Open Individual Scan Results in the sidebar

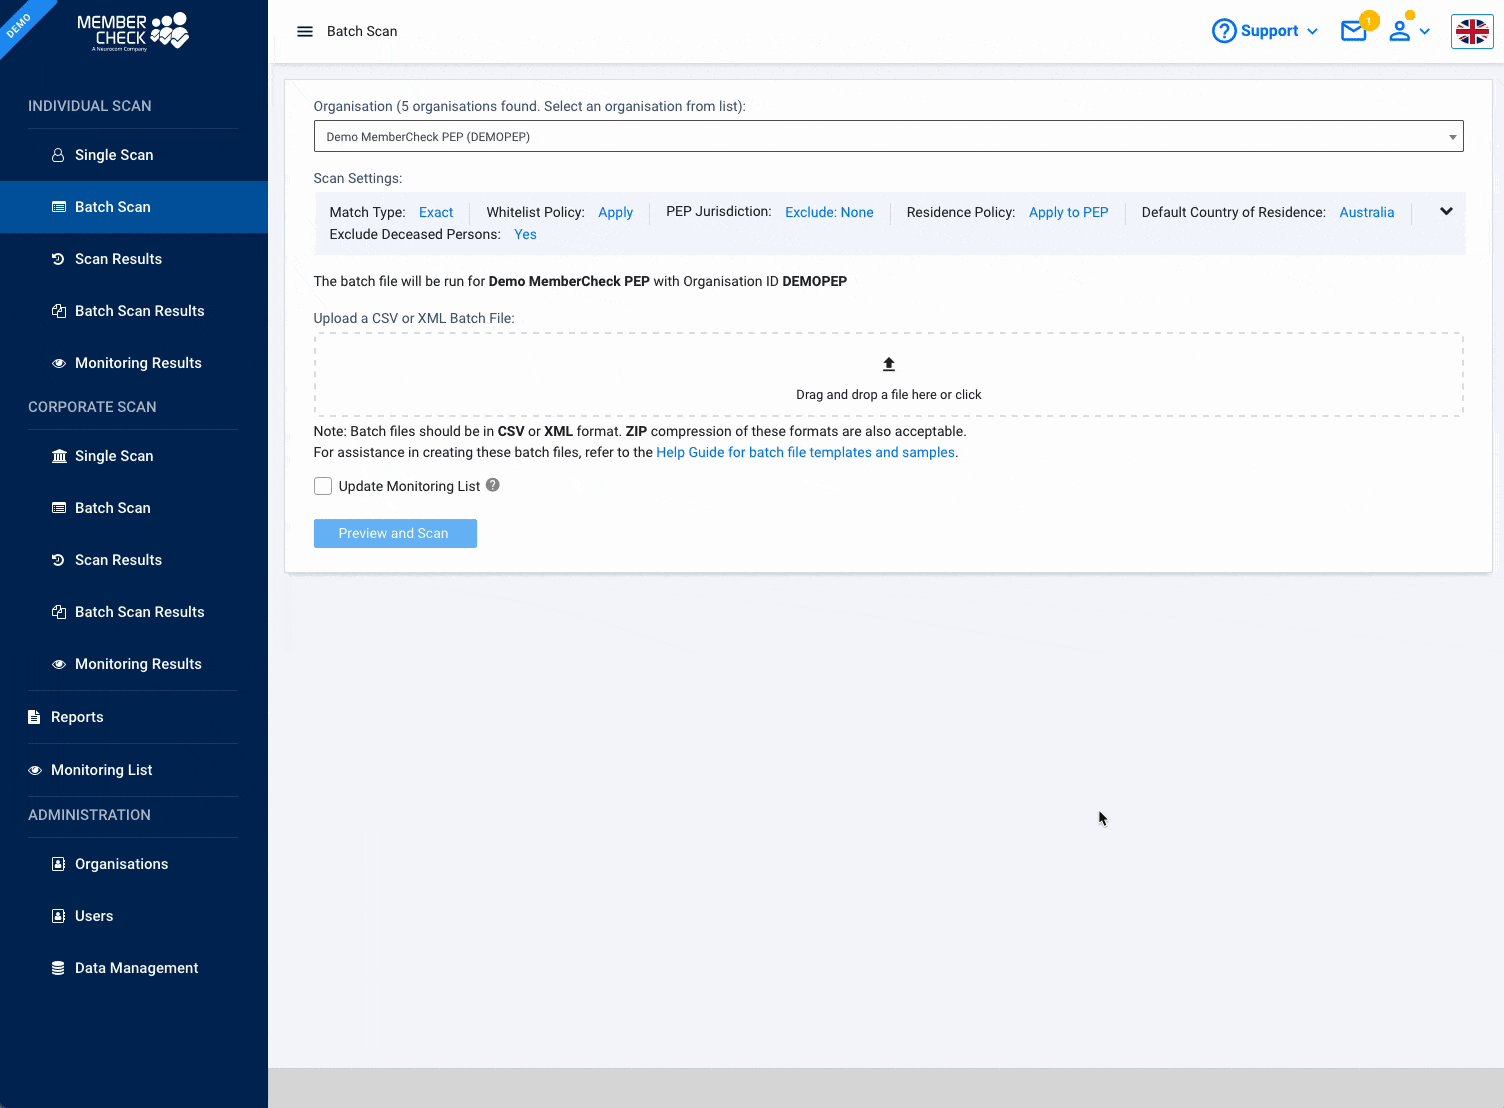click(134, 259)
